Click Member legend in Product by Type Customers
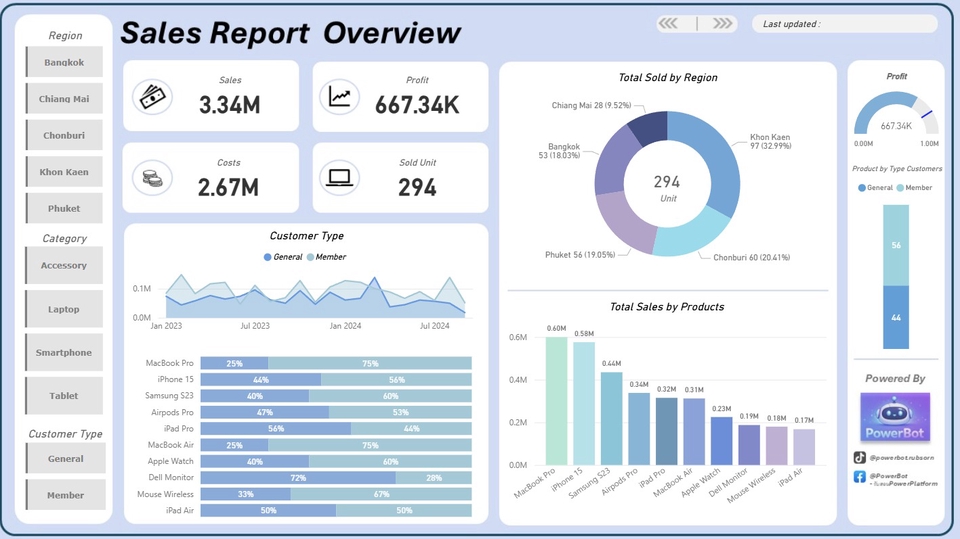The image size is (960, 539). 914,187
